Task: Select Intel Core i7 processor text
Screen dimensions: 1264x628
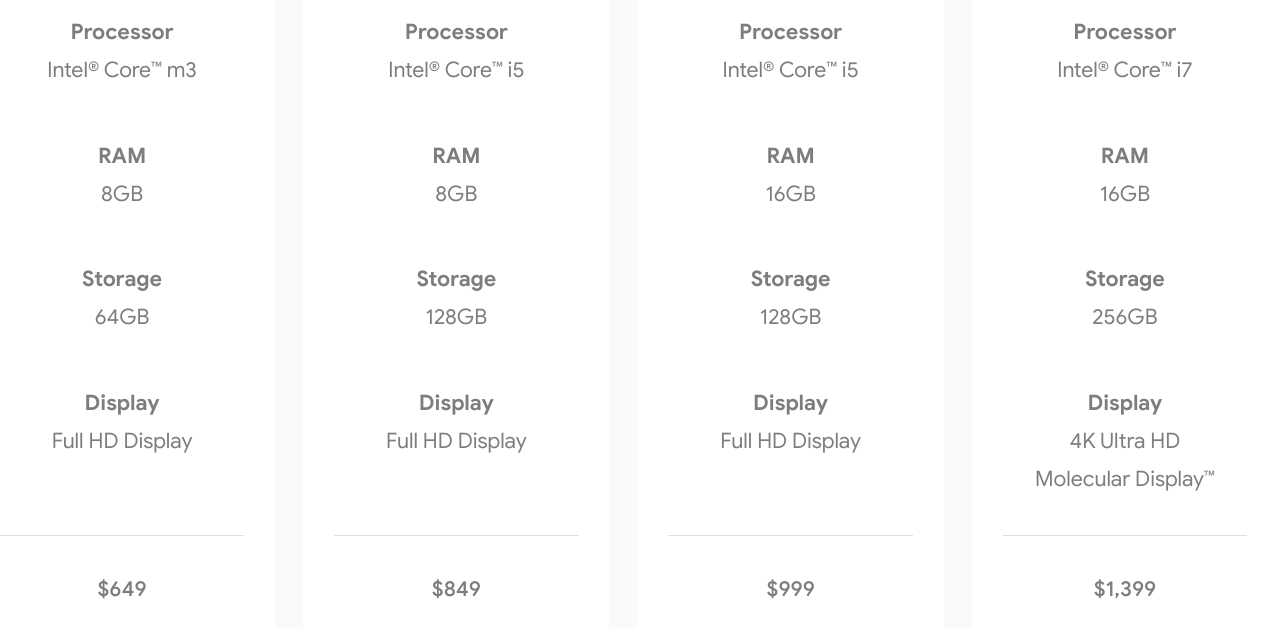Action: click(1124, 70)
